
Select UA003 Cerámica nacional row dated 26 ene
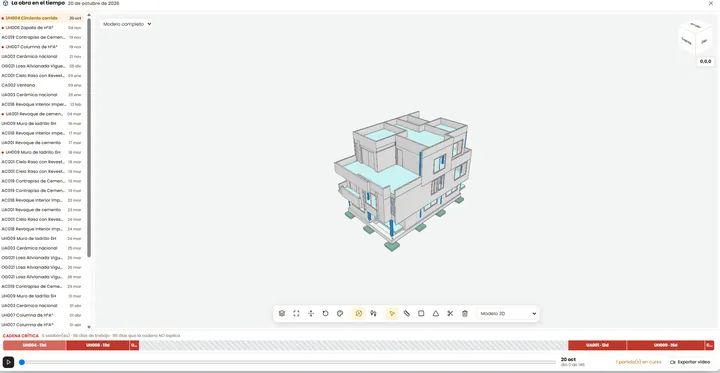(42, 95)
